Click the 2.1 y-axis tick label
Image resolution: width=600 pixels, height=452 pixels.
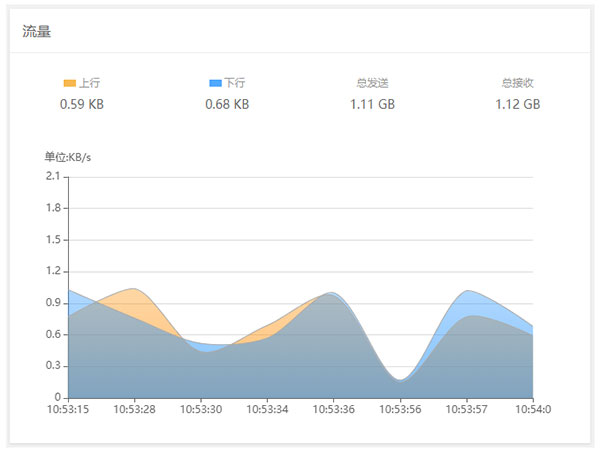[53, 176]
